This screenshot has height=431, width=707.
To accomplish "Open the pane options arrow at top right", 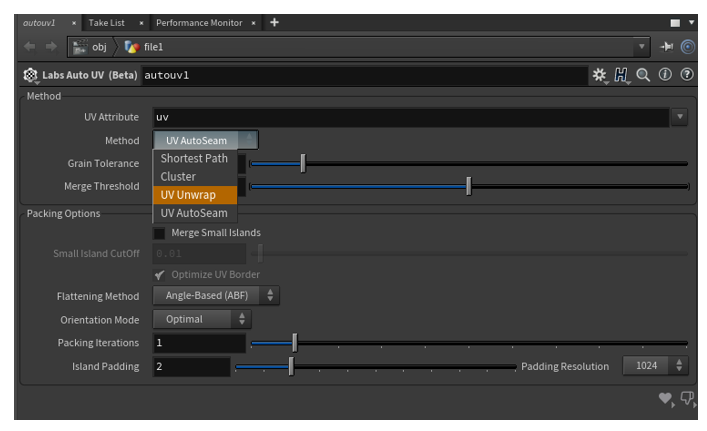I will pos(691,22).
